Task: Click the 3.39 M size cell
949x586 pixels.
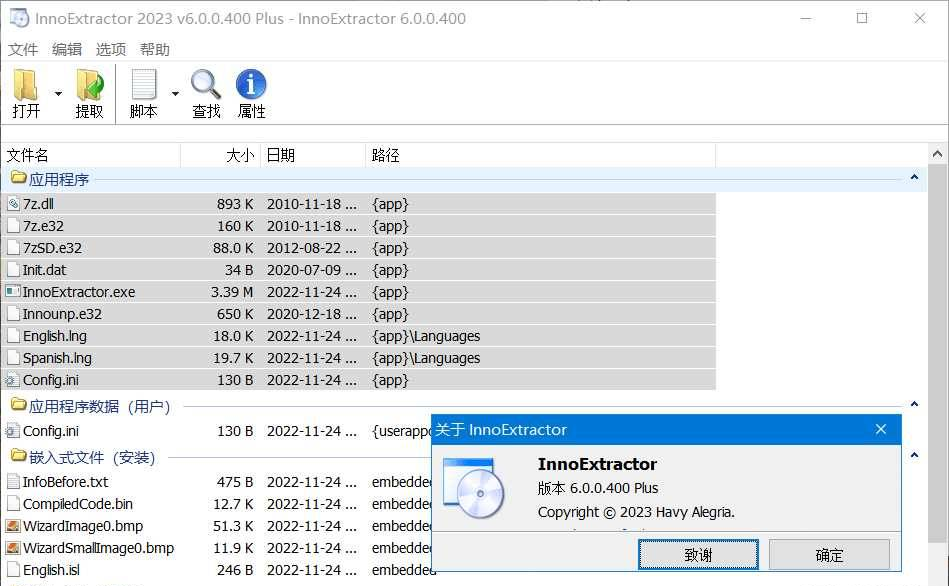Action: pyautogui.click(x=232, y=292)
